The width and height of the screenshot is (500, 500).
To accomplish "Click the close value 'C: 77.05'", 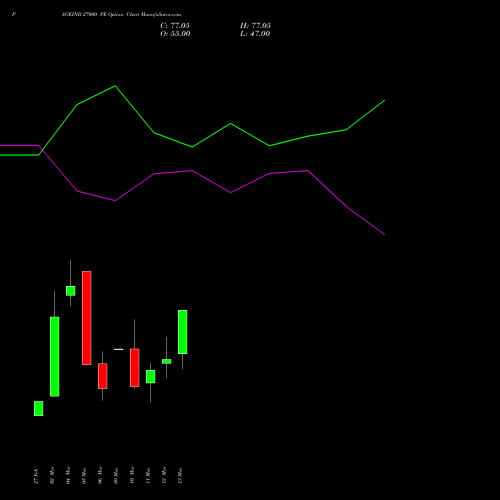I will 175,26.
